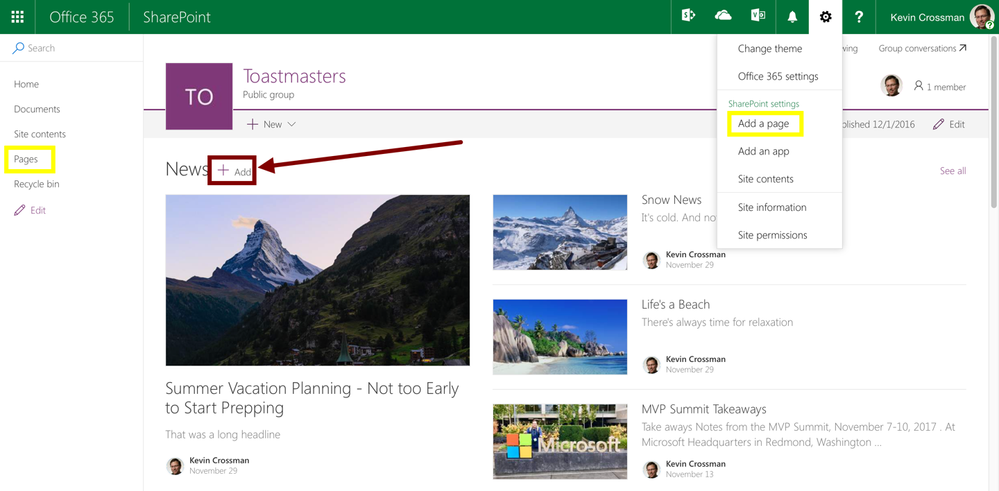This screenshot has height=491, width=999.
Task: Click author avatar under Life's a Beach
Action: (x=651, y=365)
